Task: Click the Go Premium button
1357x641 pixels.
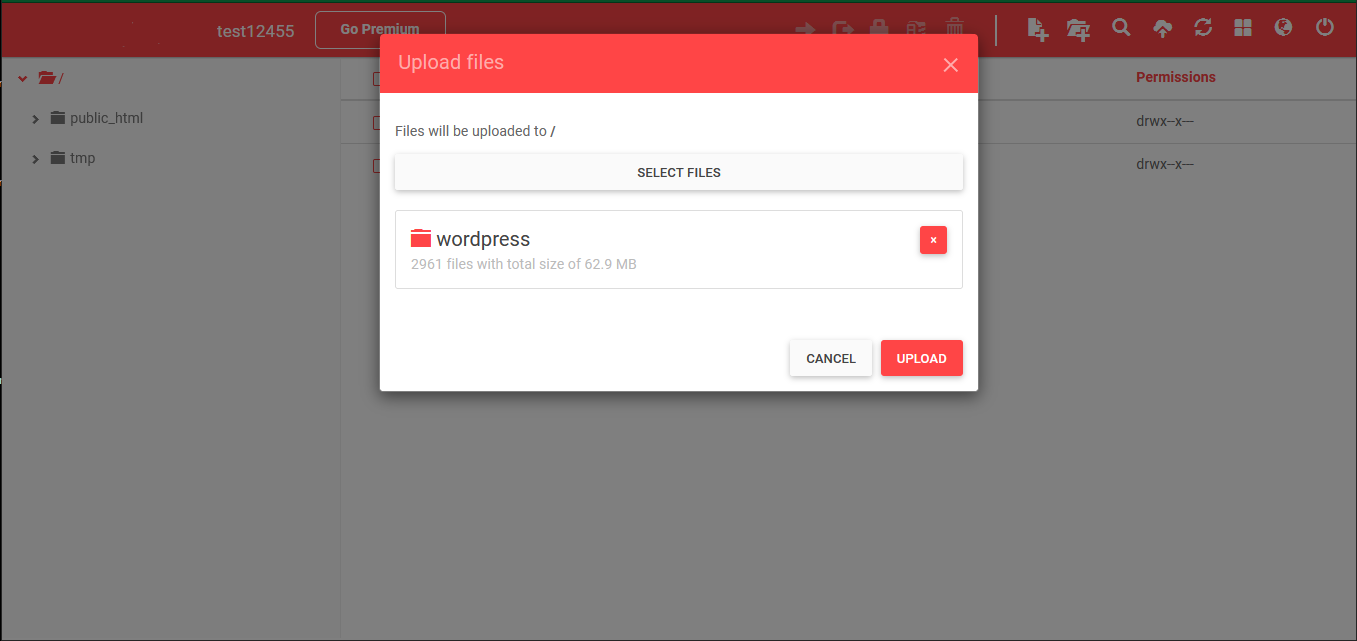Action: (x=380, y=30)
